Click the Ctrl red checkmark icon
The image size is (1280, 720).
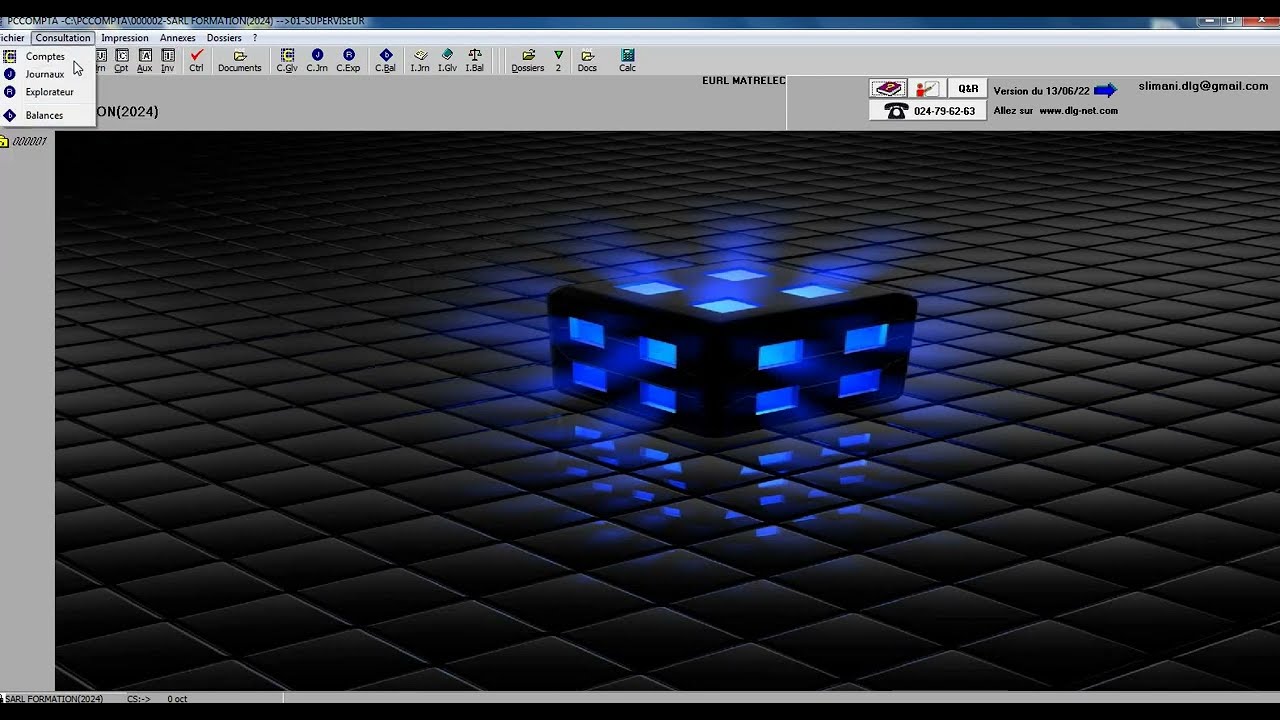(x=196, y=61)
